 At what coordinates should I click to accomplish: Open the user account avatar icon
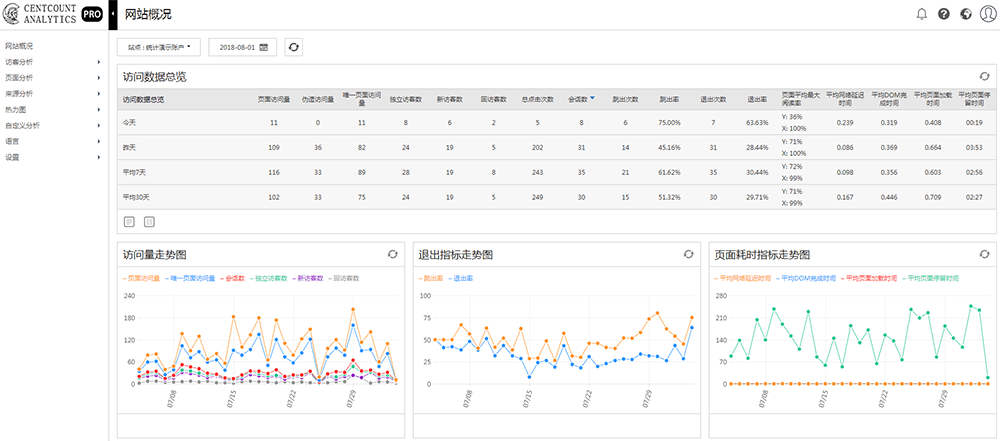[x=987, y=14]
